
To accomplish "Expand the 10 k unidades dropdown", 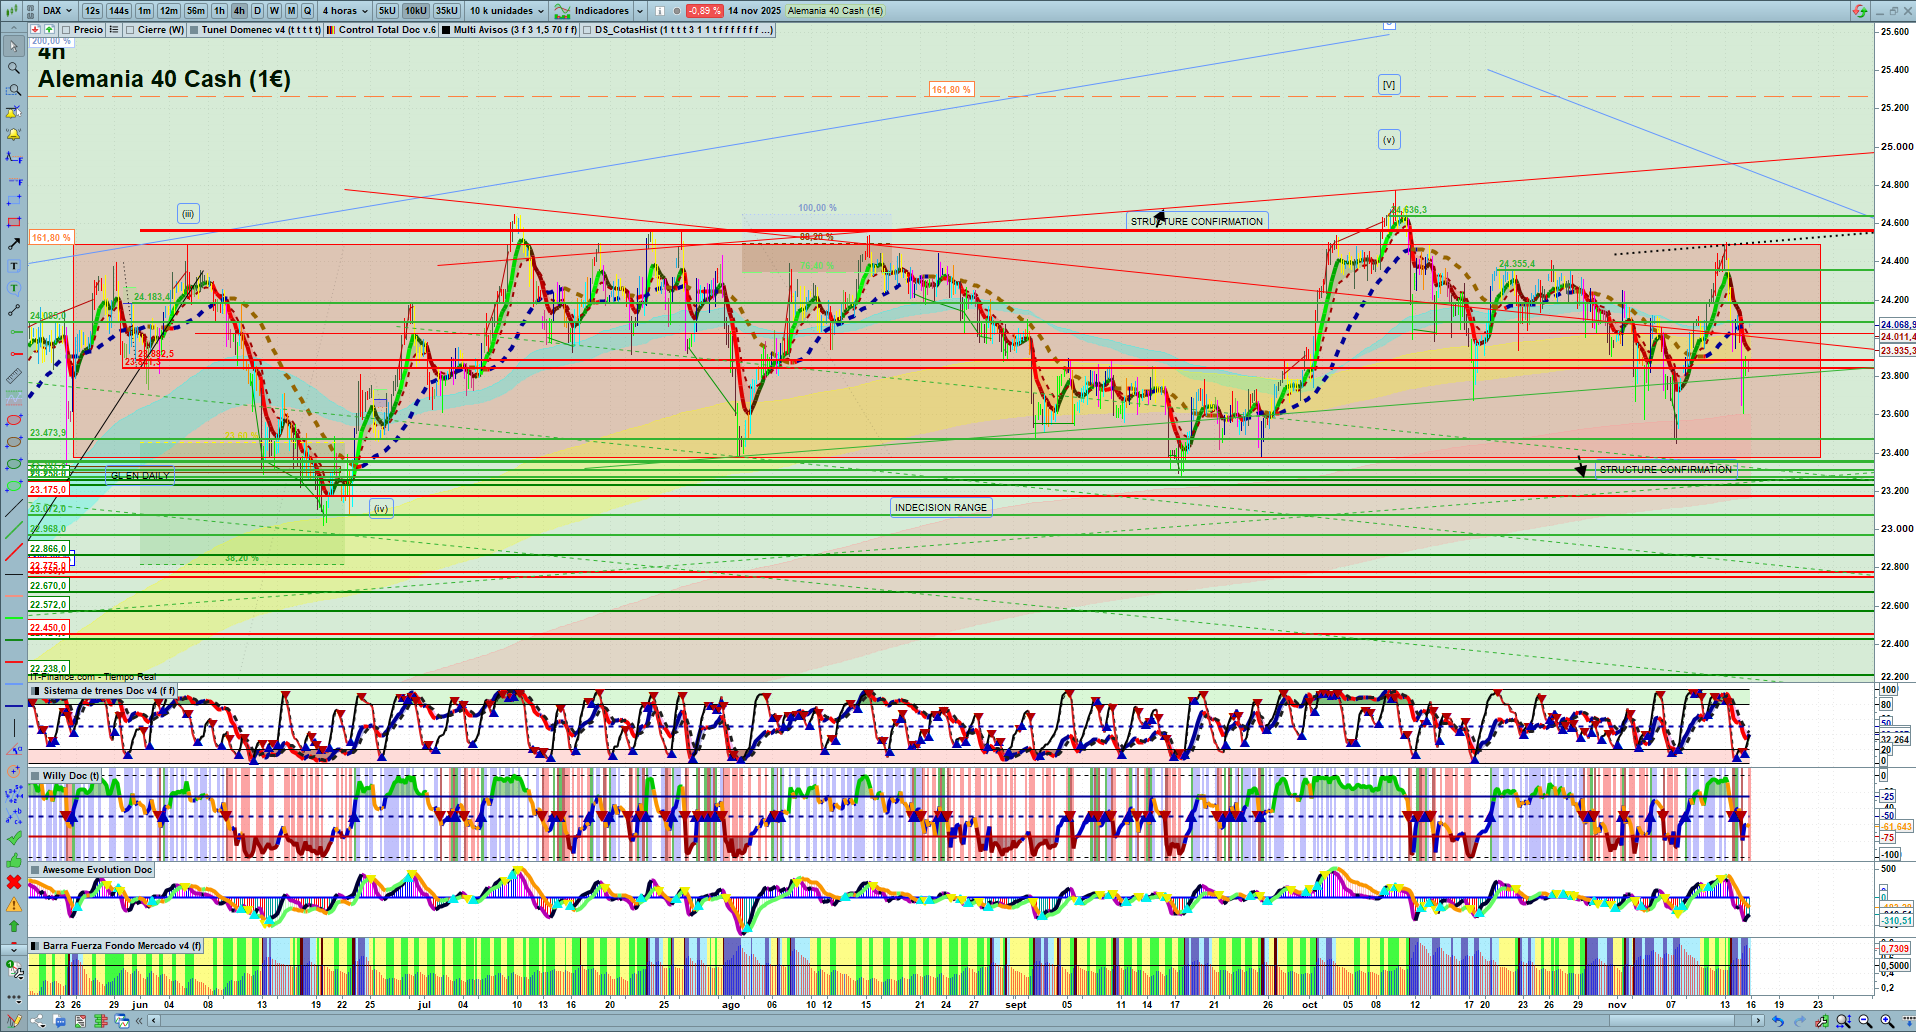I will [507, 11].
